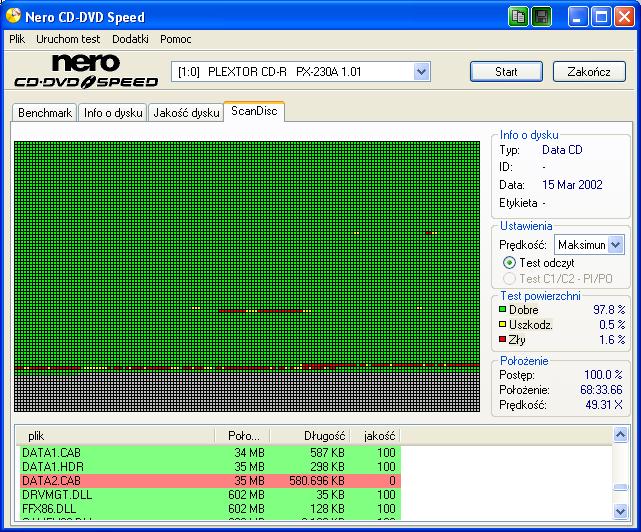Image resolution: width=641 pixels, height=532 pixels.
Task: Click the Start button
Action: point(506,72)
